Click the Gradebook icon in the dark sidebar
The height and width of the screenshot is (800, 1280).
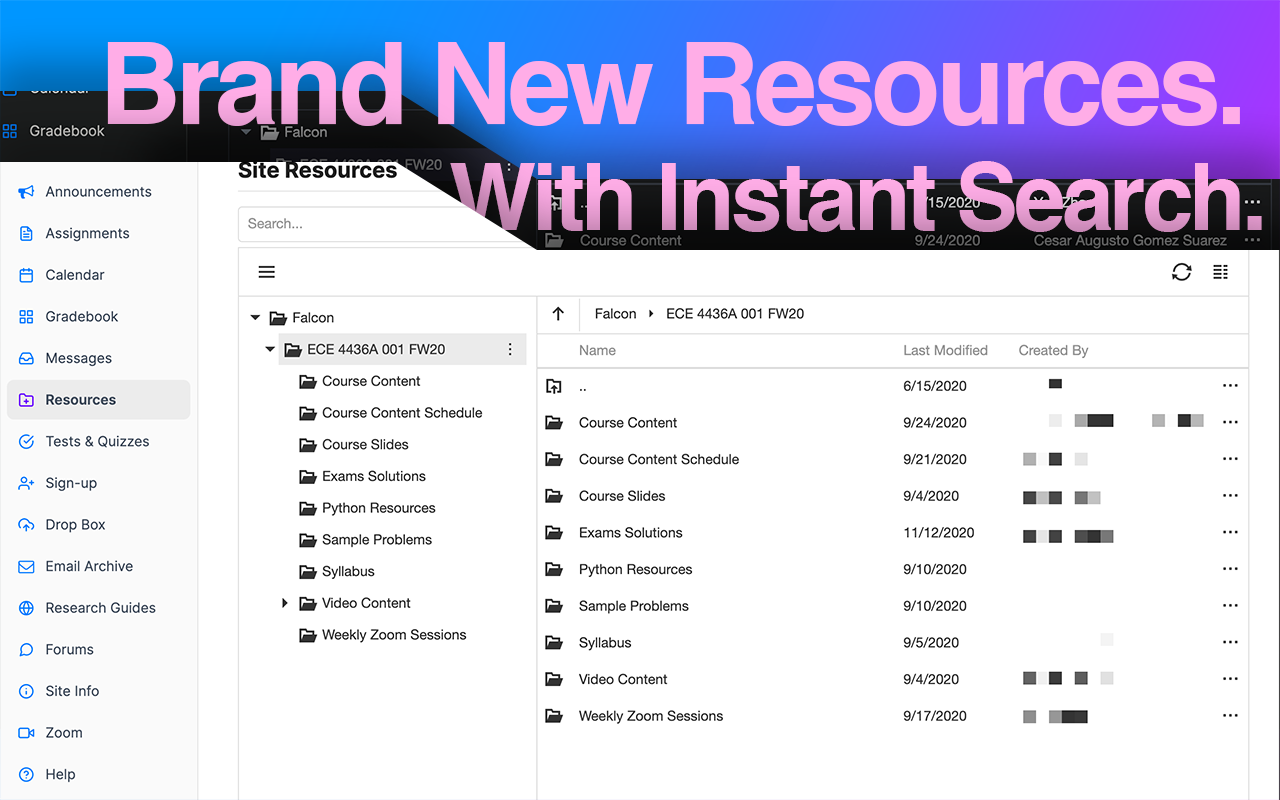coord(10,131)
